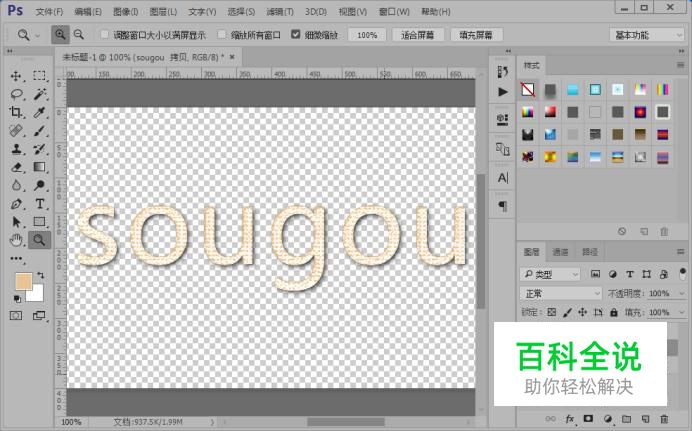Click the zoom out magnifier option
The height and width of the screenshot is (431, 692).
tap(79, 34)
